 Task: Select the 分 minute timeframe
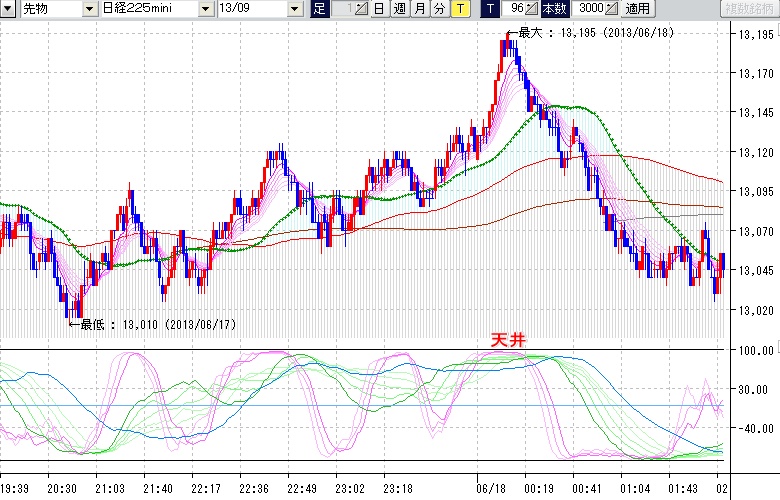(439, 9)
